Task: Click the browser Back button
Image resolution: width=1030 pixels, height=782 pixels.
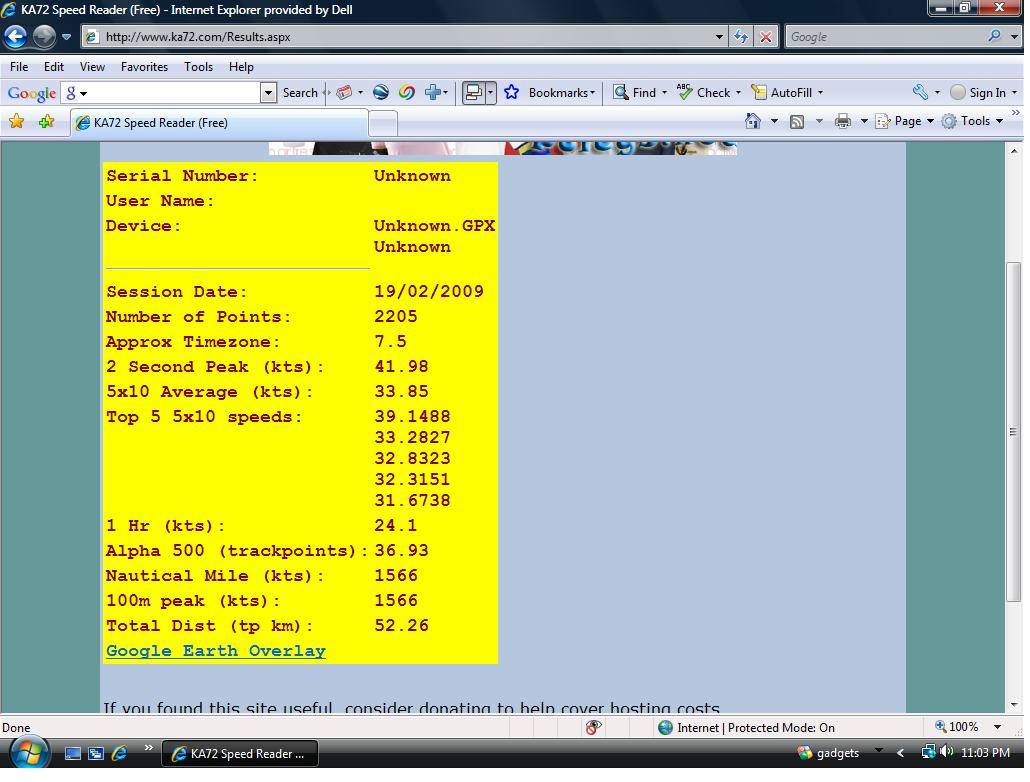Action: 15,37
